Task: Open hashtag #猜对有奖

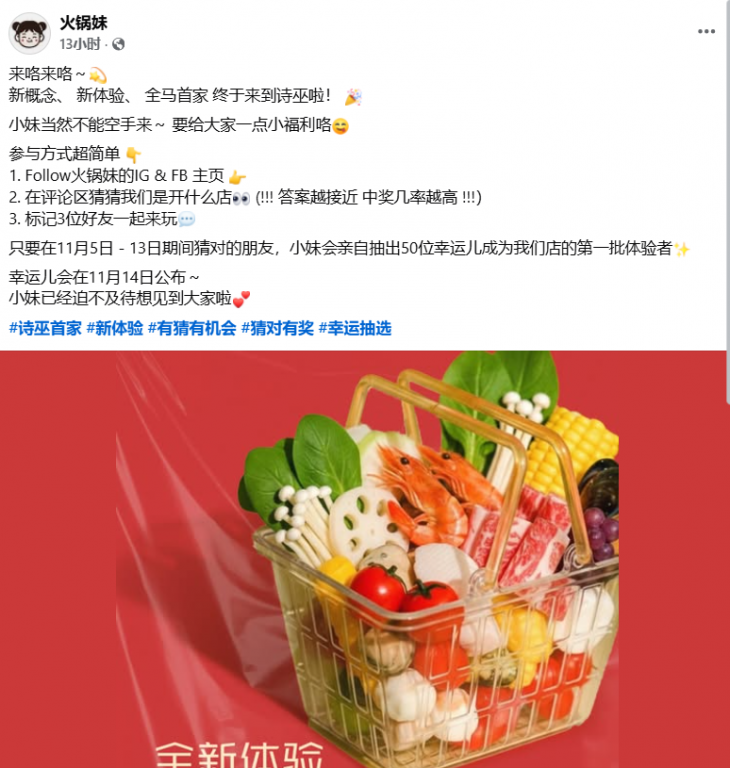Action: (x=277, y=328)
